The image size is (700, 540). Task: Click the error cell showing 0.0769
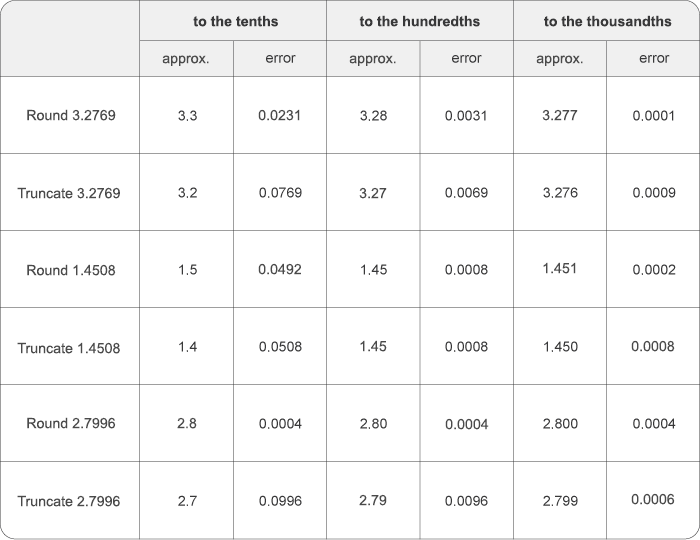point(280,192)
